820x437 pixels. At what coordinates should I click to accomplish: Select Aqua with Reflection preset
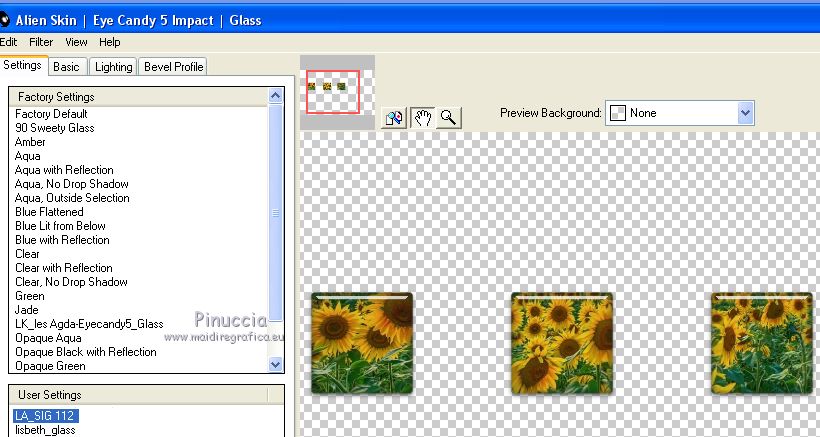64,170
